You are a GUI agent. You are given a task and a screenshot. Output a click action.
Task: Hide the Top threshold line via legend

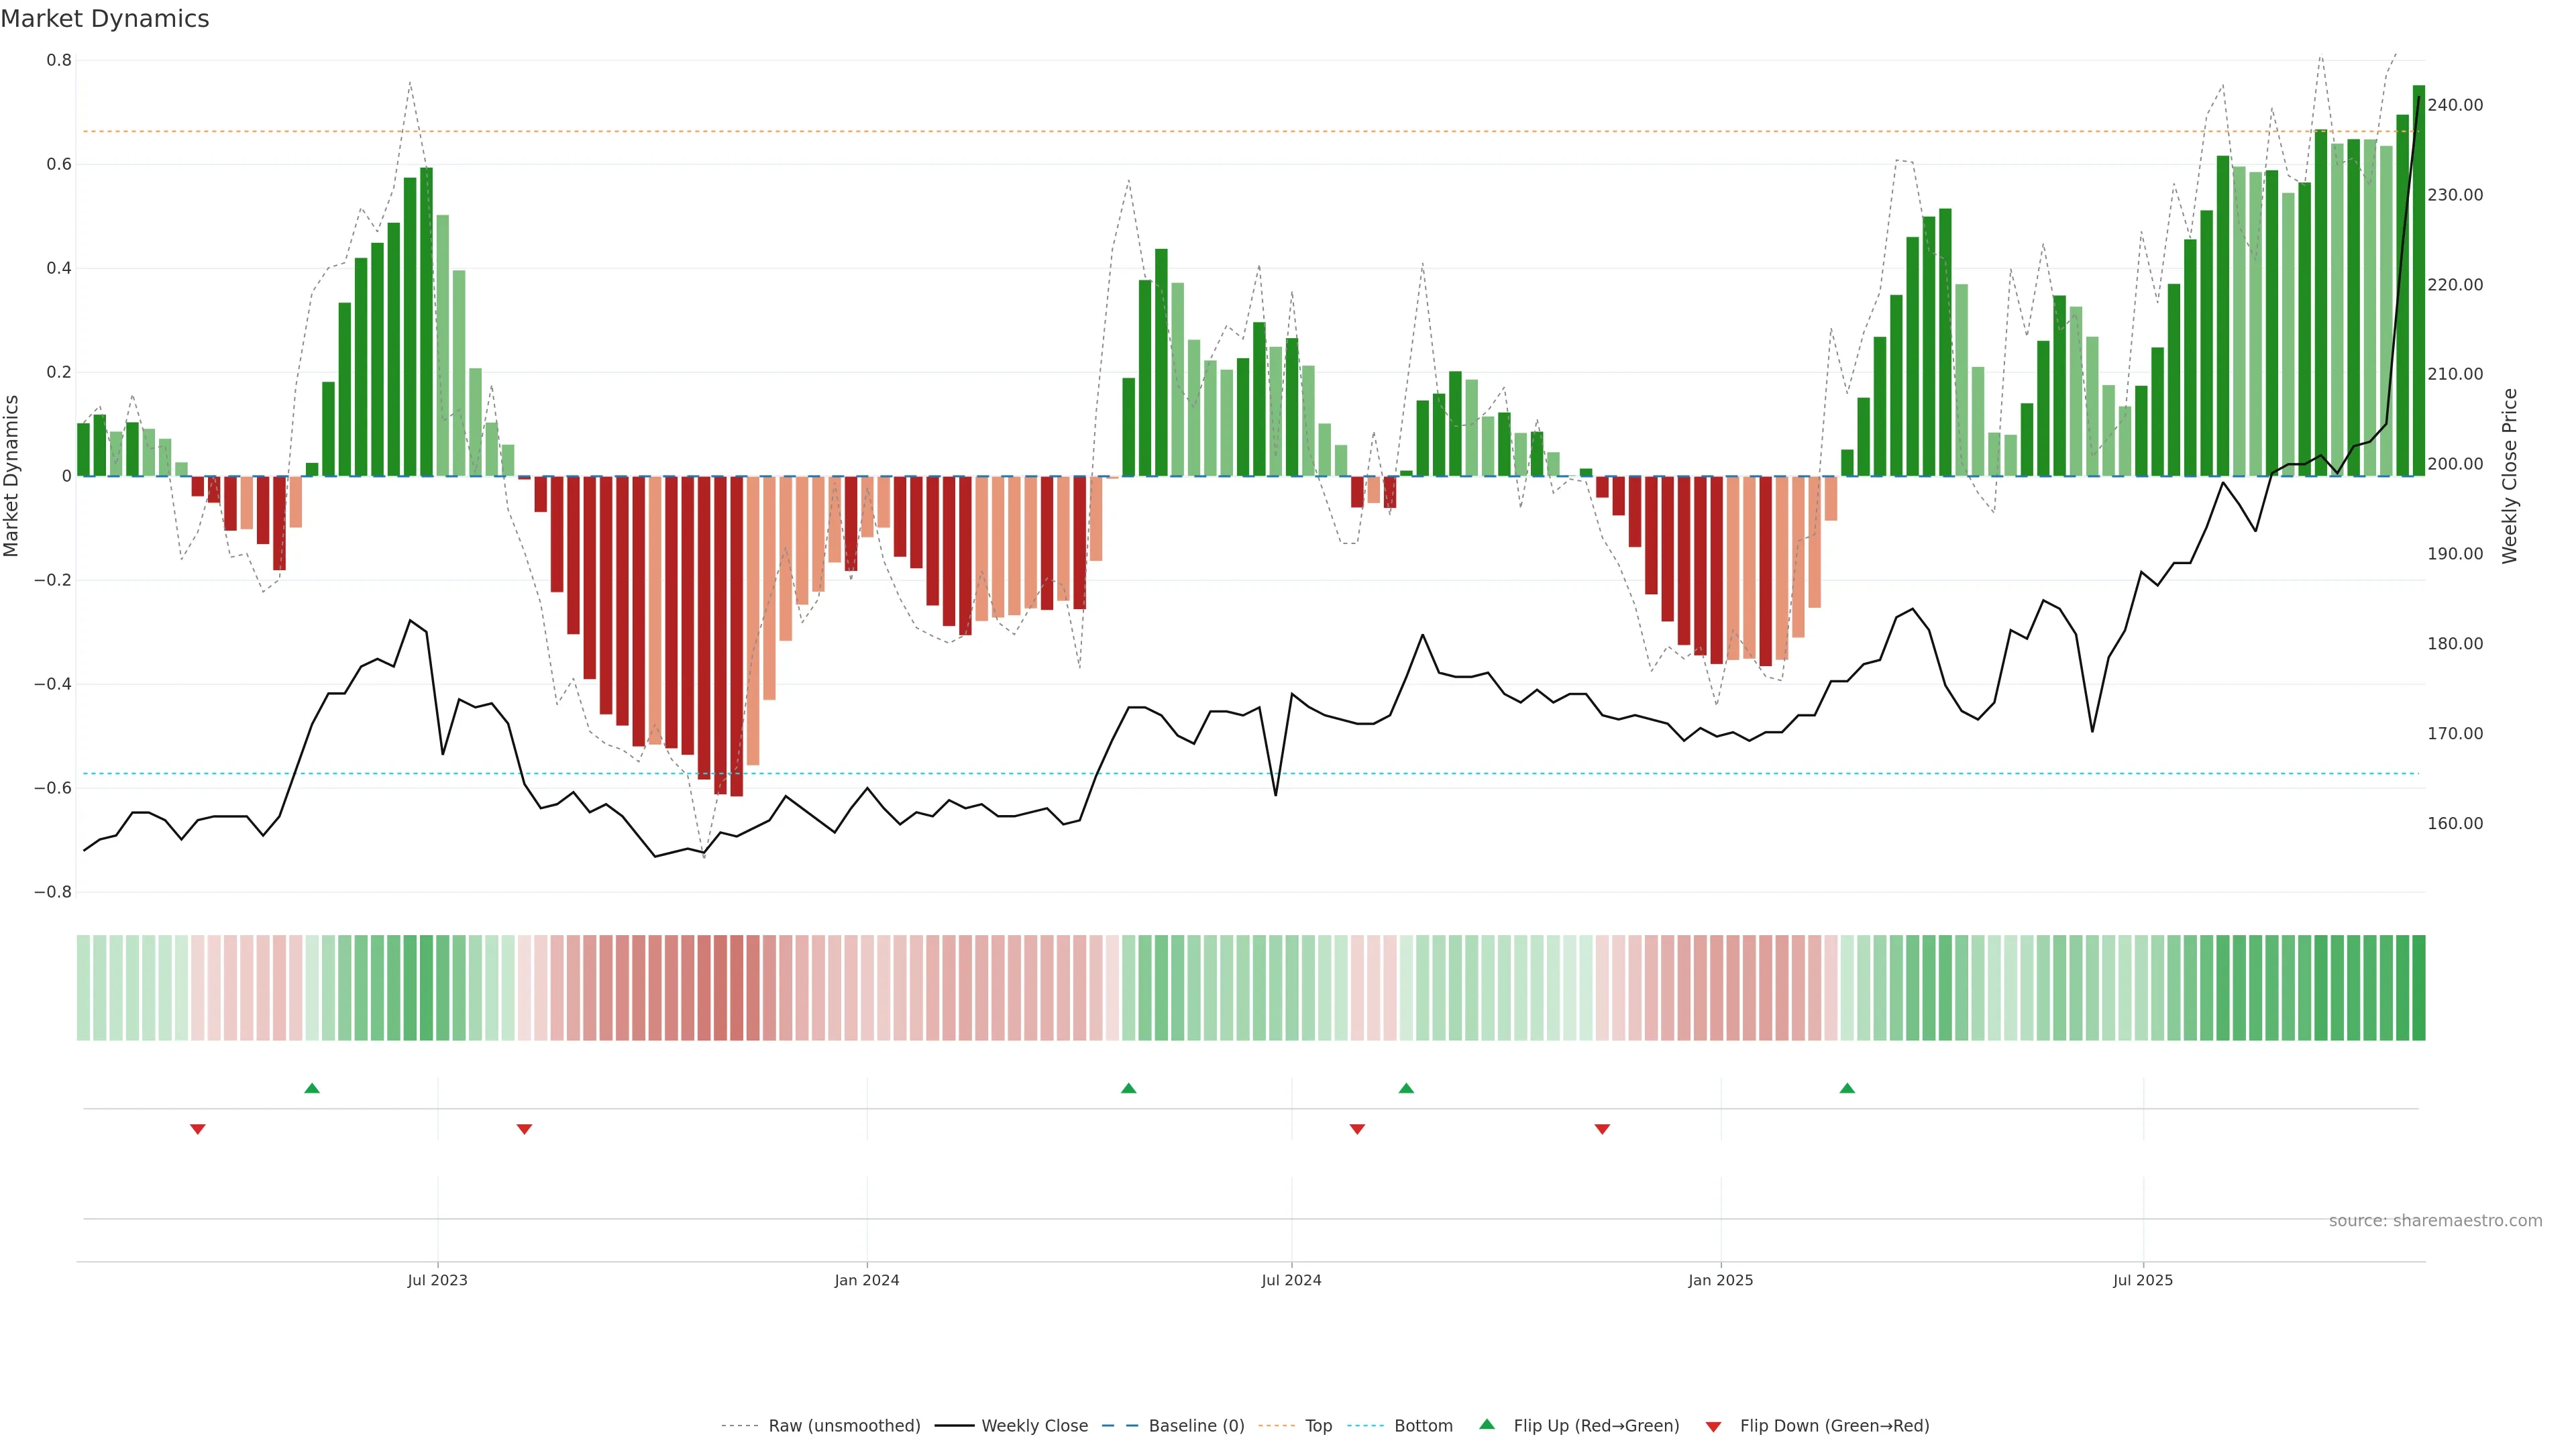(1318, 1426)
